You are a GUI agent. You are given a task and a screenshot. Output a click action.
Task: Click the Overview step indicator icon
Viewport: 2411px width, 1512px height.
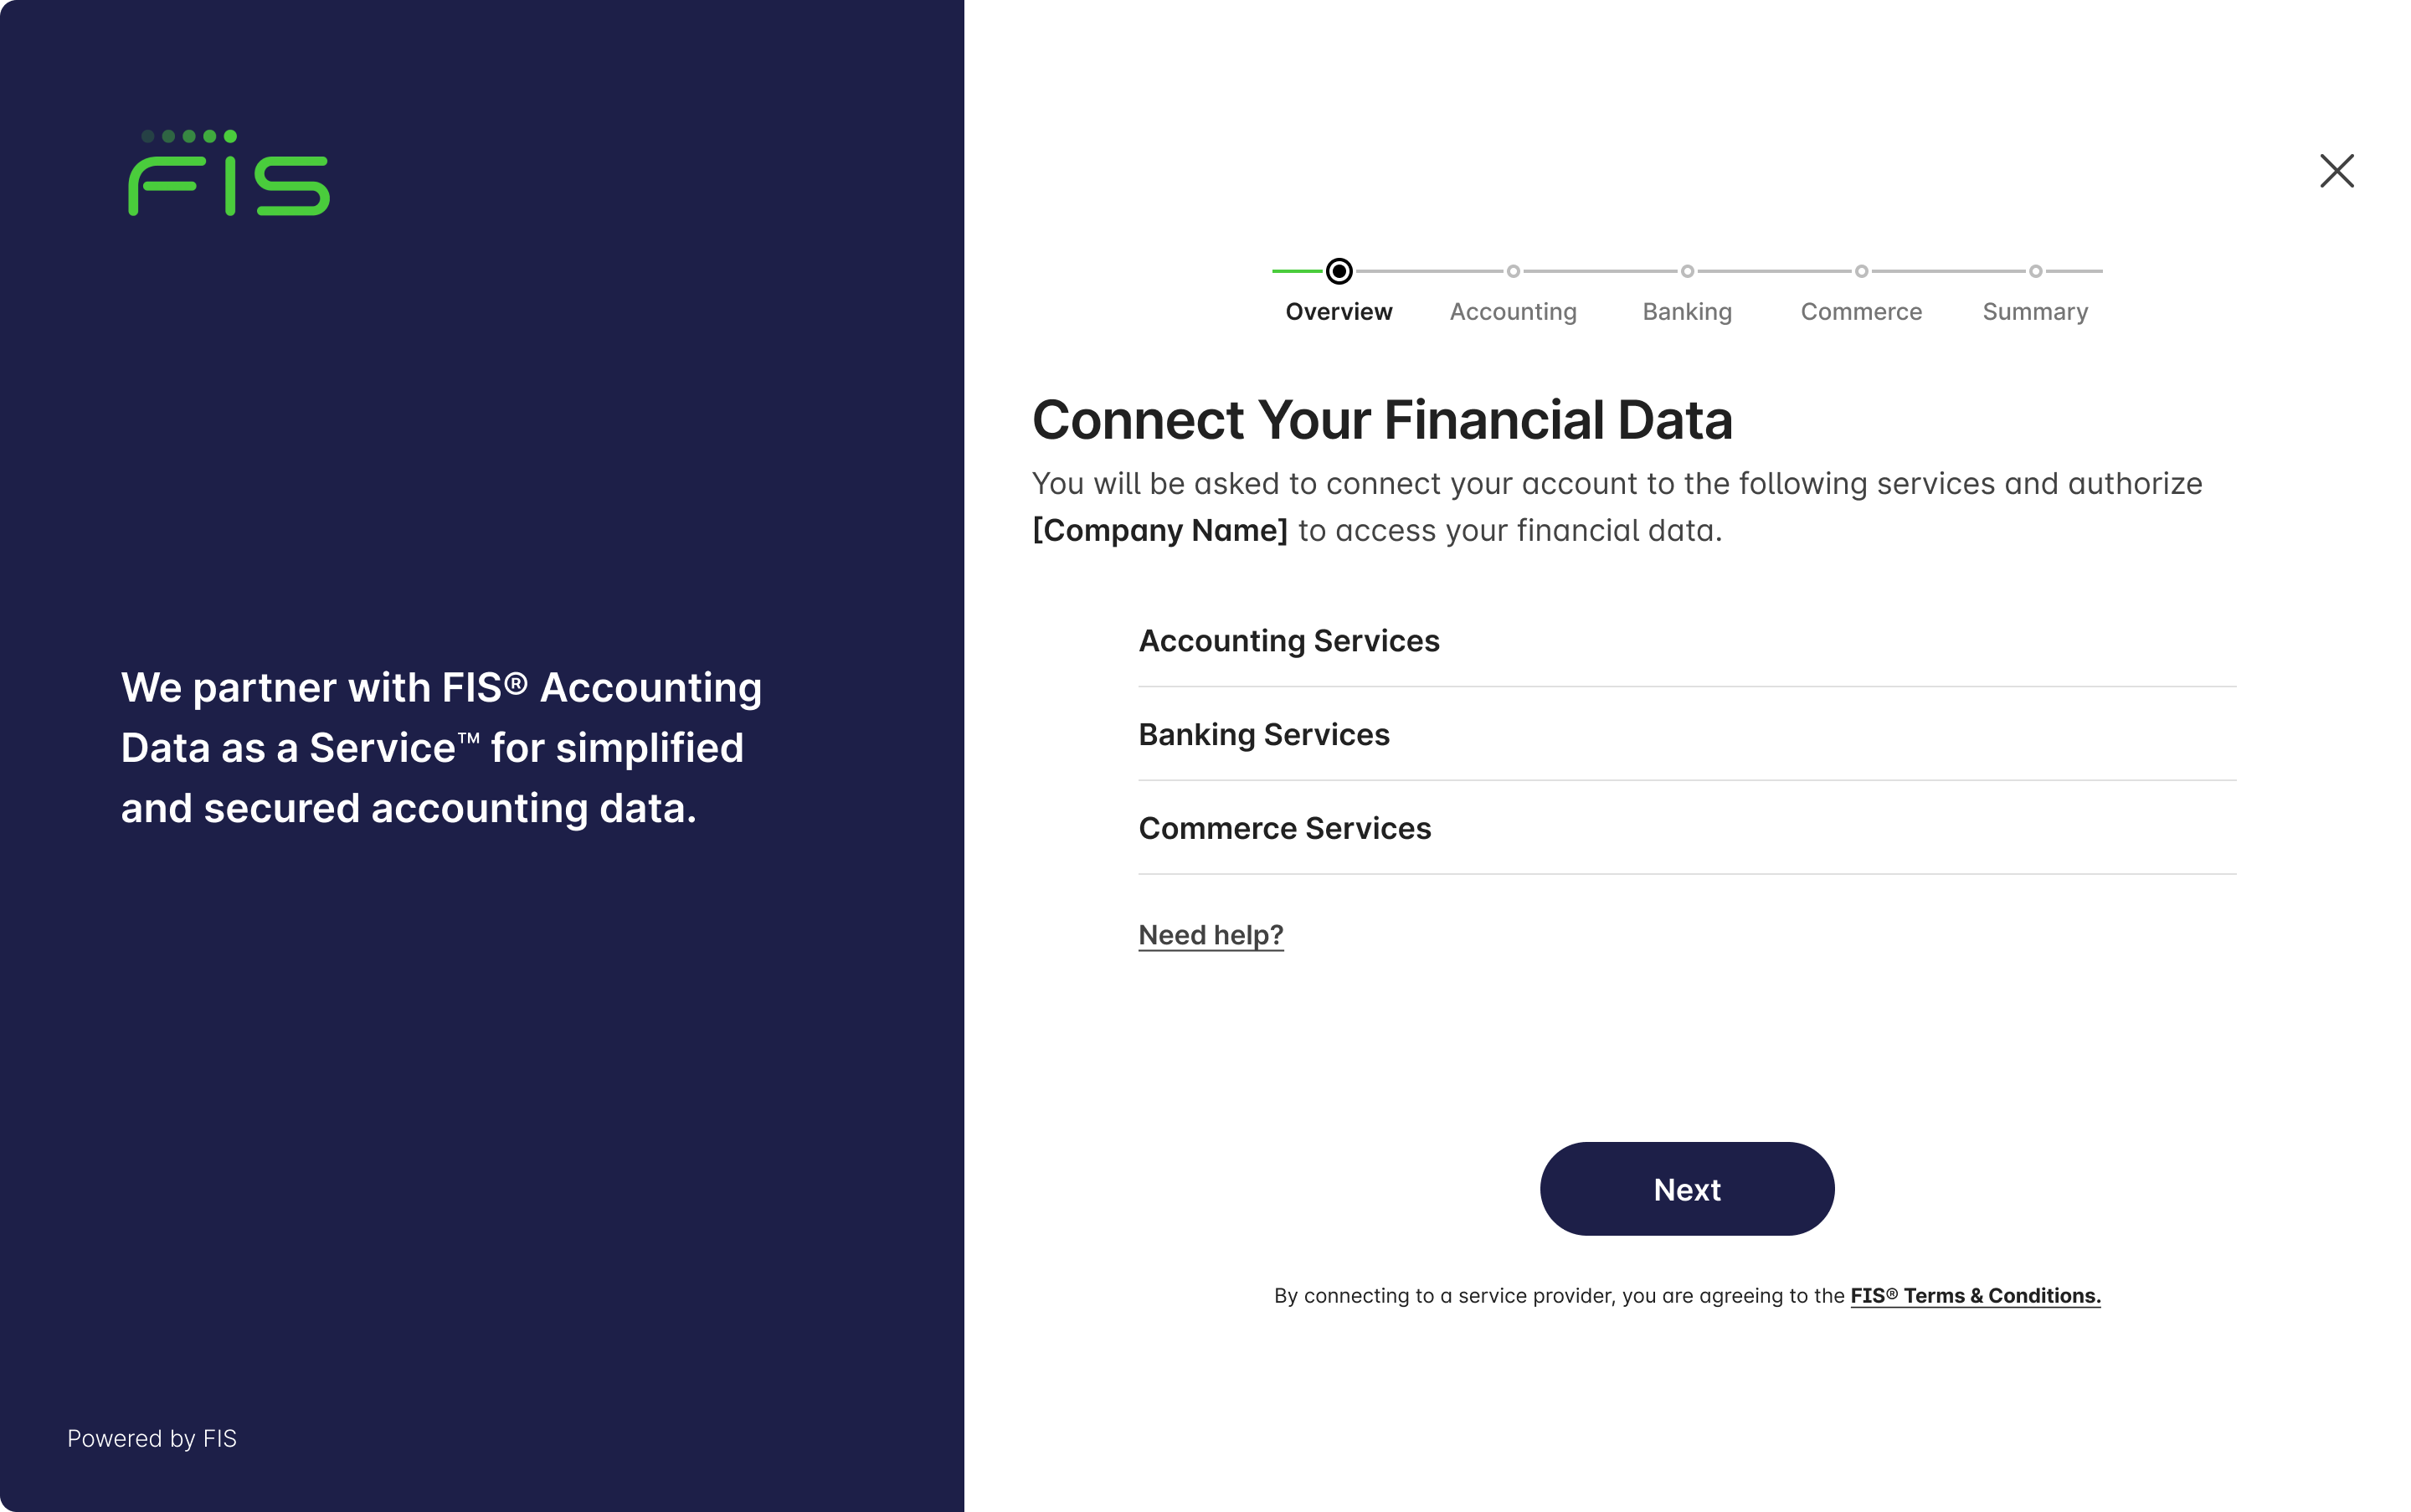pyautogui.click(x=1338, y=270)
